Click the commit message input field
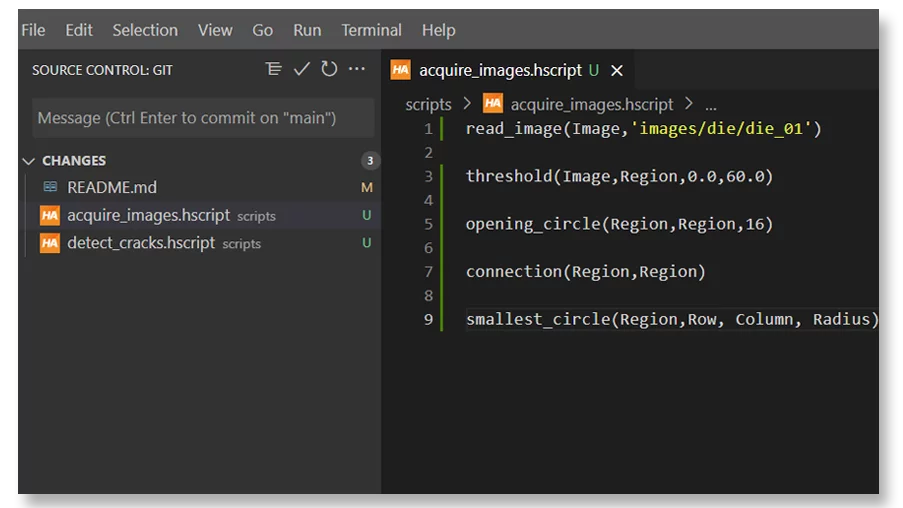Viewport: 903px width, 508px height. (203, 118)
